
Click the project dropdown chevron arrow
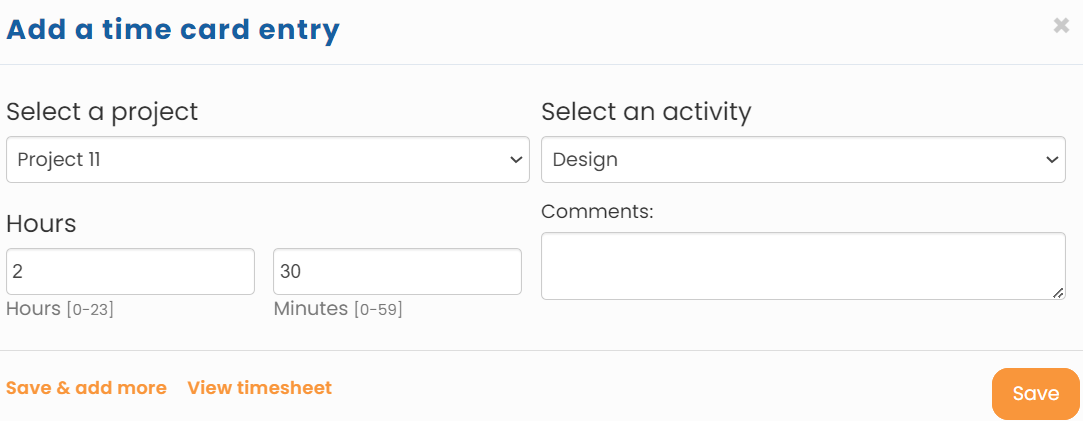(x=516, y=160)
